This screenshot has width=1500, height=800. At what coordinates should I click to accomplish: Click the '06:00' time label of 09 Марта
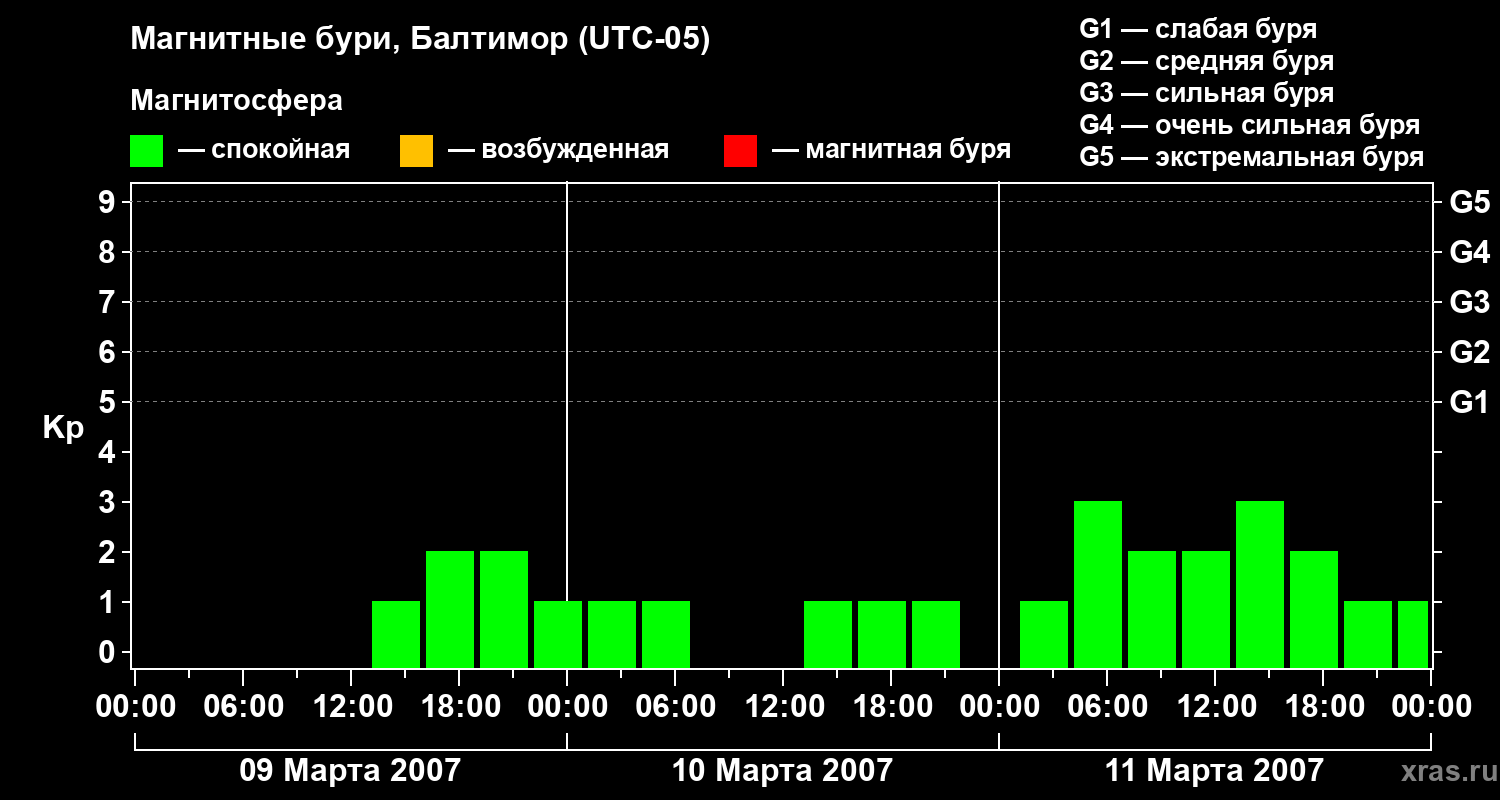[243, 706]
